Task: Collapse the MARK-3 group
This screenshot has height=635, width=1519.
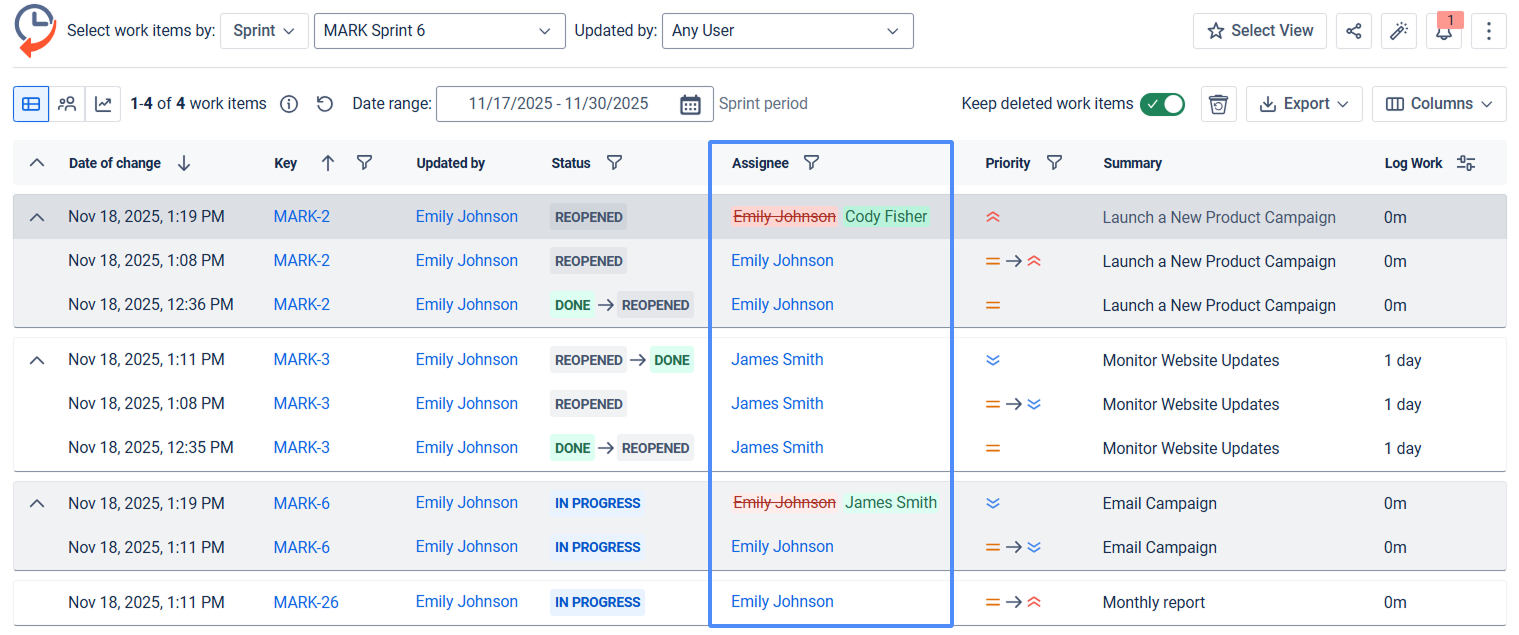Action: click(x=37, y=360)
